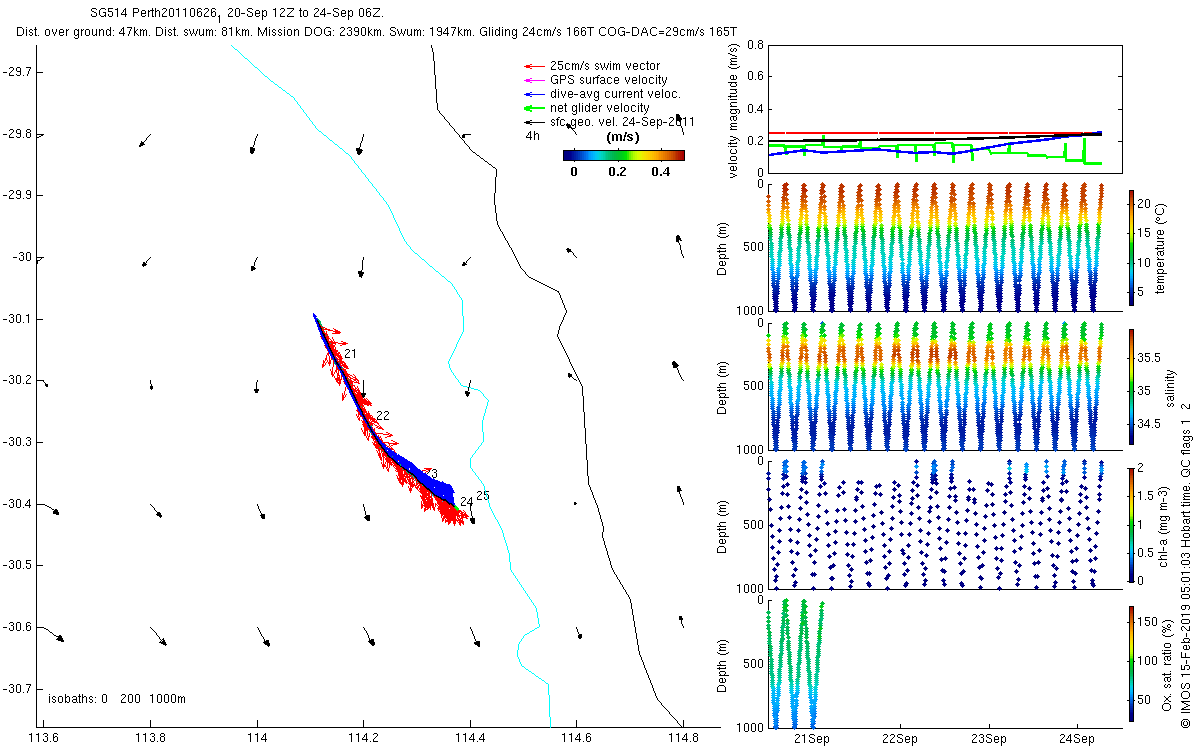The width and height of the screenshot is (1200, 750).
Task: Click the '(m/s)' colorbar label
Action: pyautogui.click(x=624, y=137)
